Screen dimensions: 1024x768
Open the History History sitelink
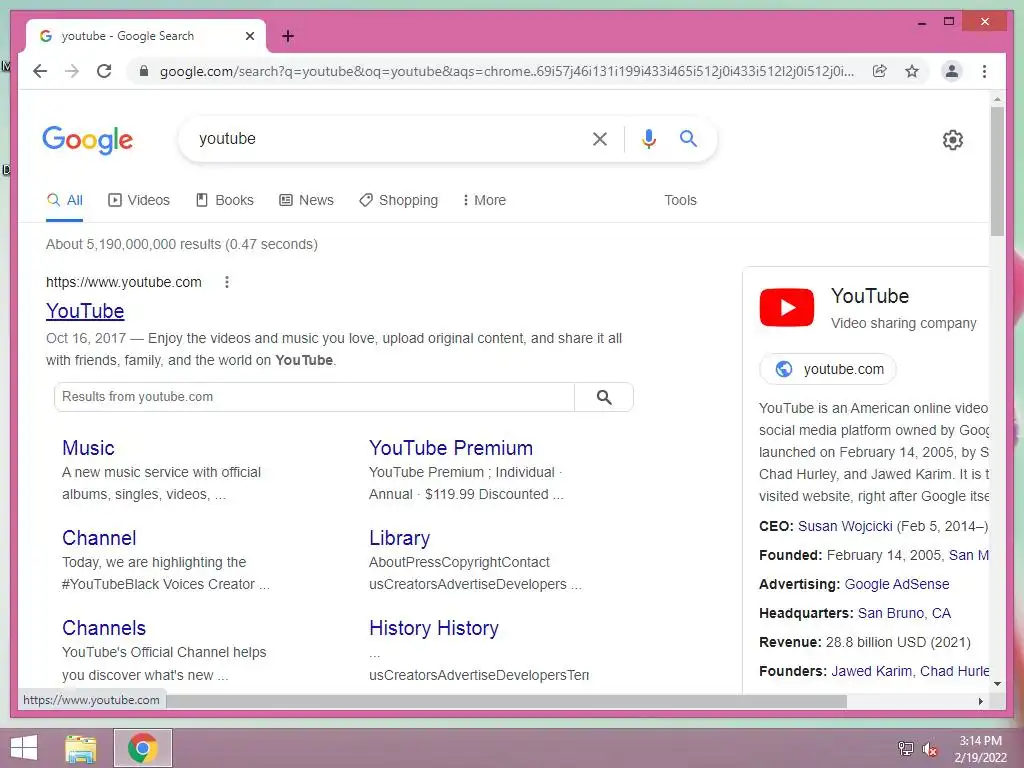pos(434,628)
